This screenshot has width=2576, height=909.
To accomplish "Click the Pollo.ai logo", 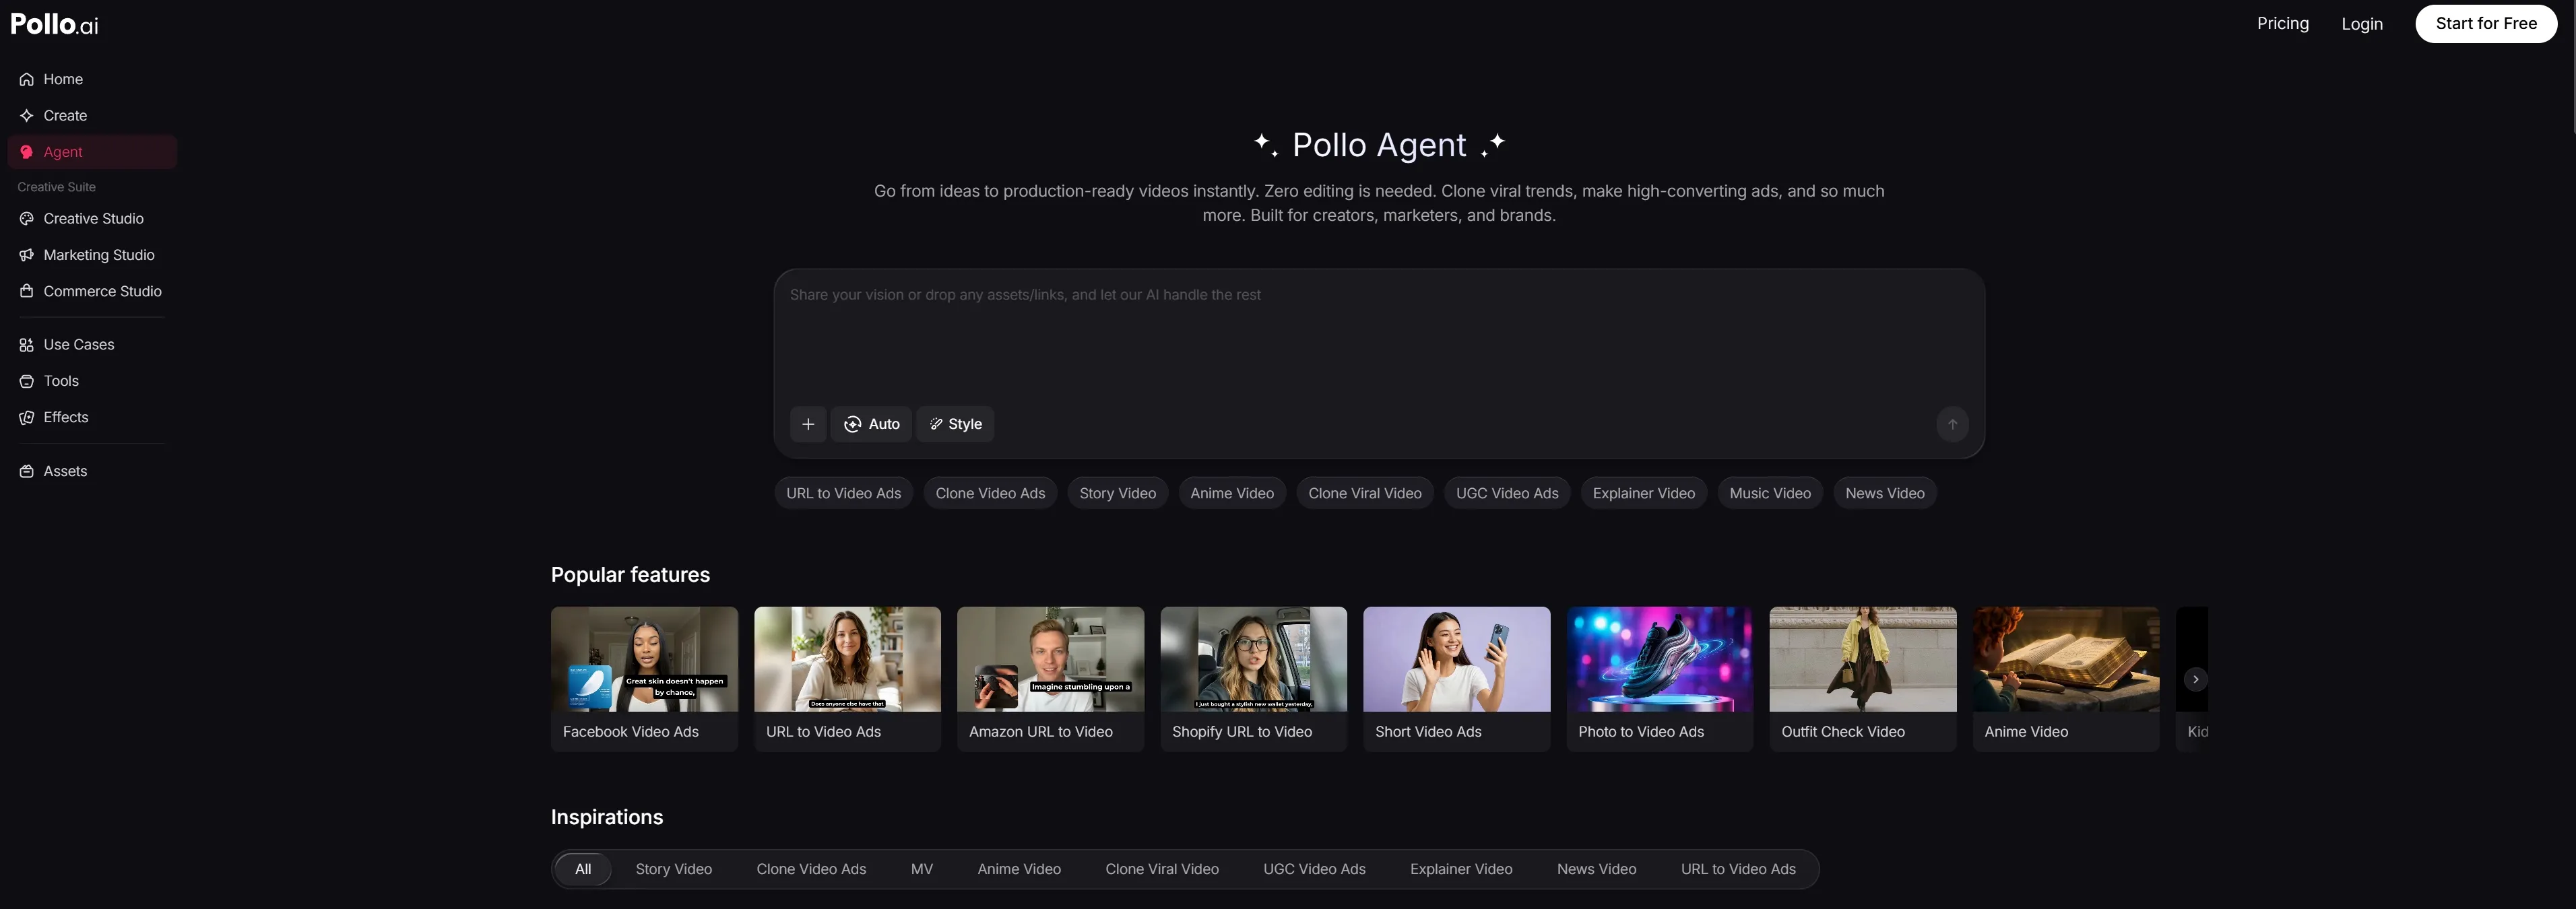I will [54, 24].
